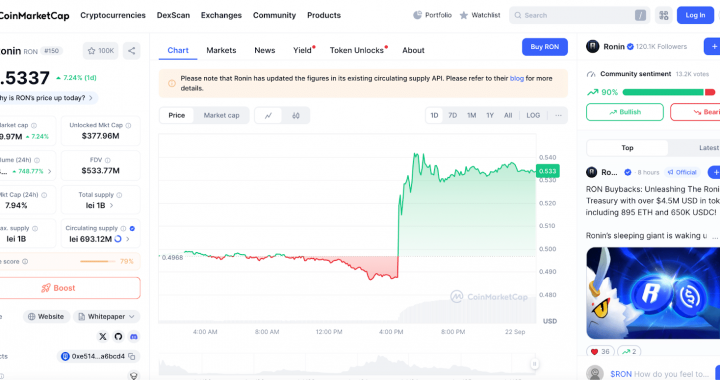
Task: Open Products menu
Action: pyautogui.click(x=324, y=15)
